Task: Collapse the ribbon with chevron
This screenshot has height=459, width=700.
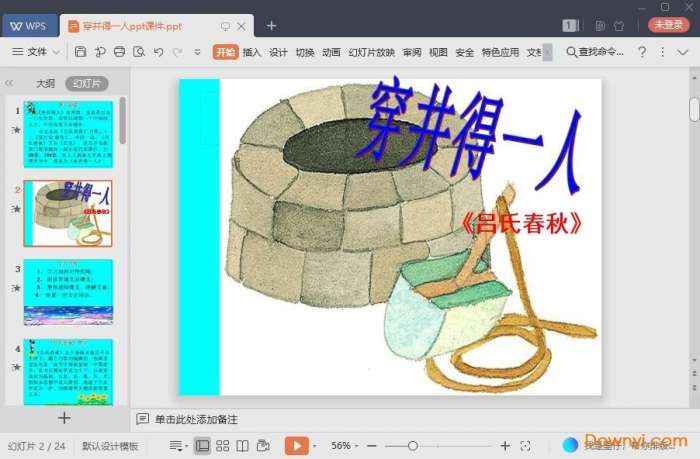Action: [x=683, y=52]
